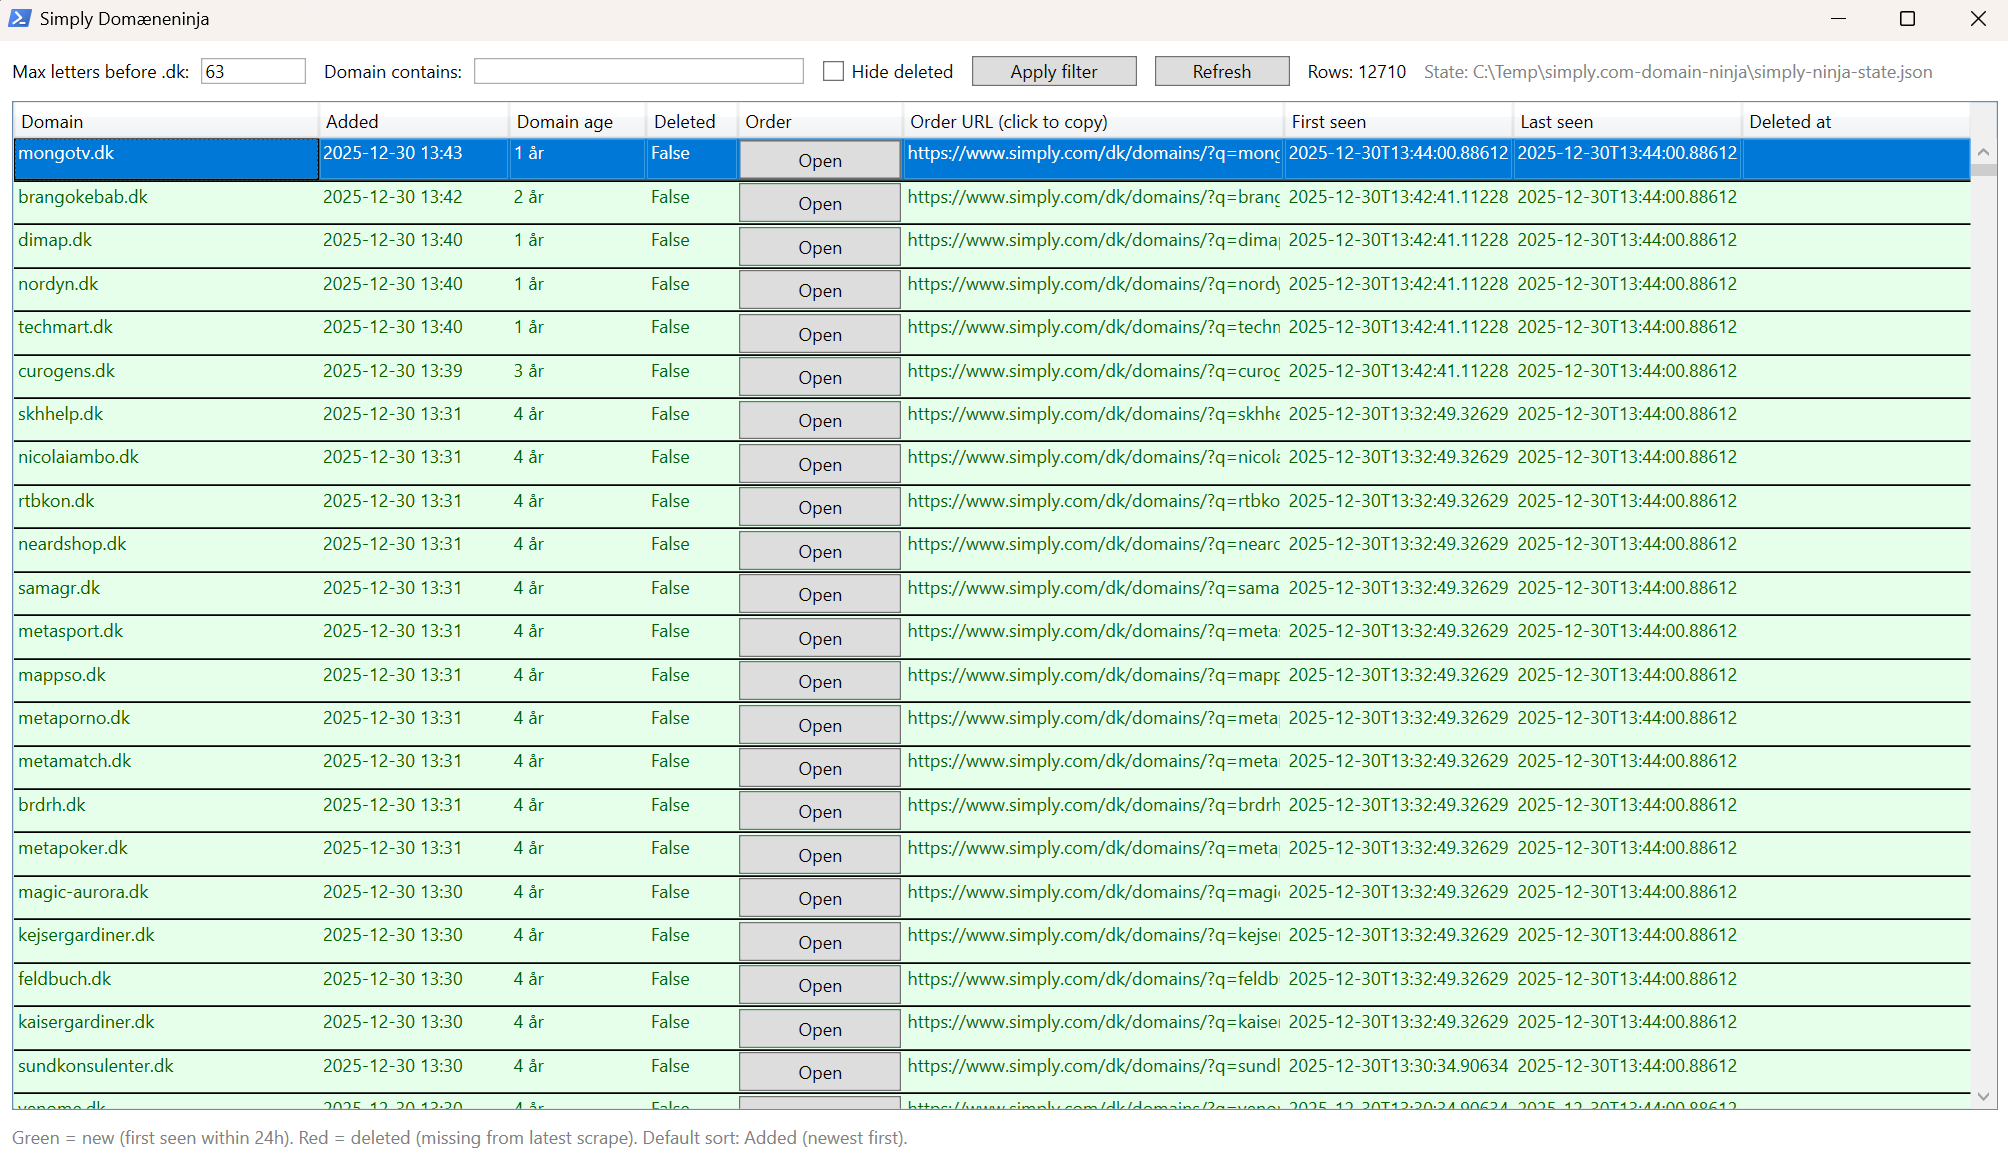2008x1158 pixels.
Task: Sort by the Domain column header
Action: 165,121
